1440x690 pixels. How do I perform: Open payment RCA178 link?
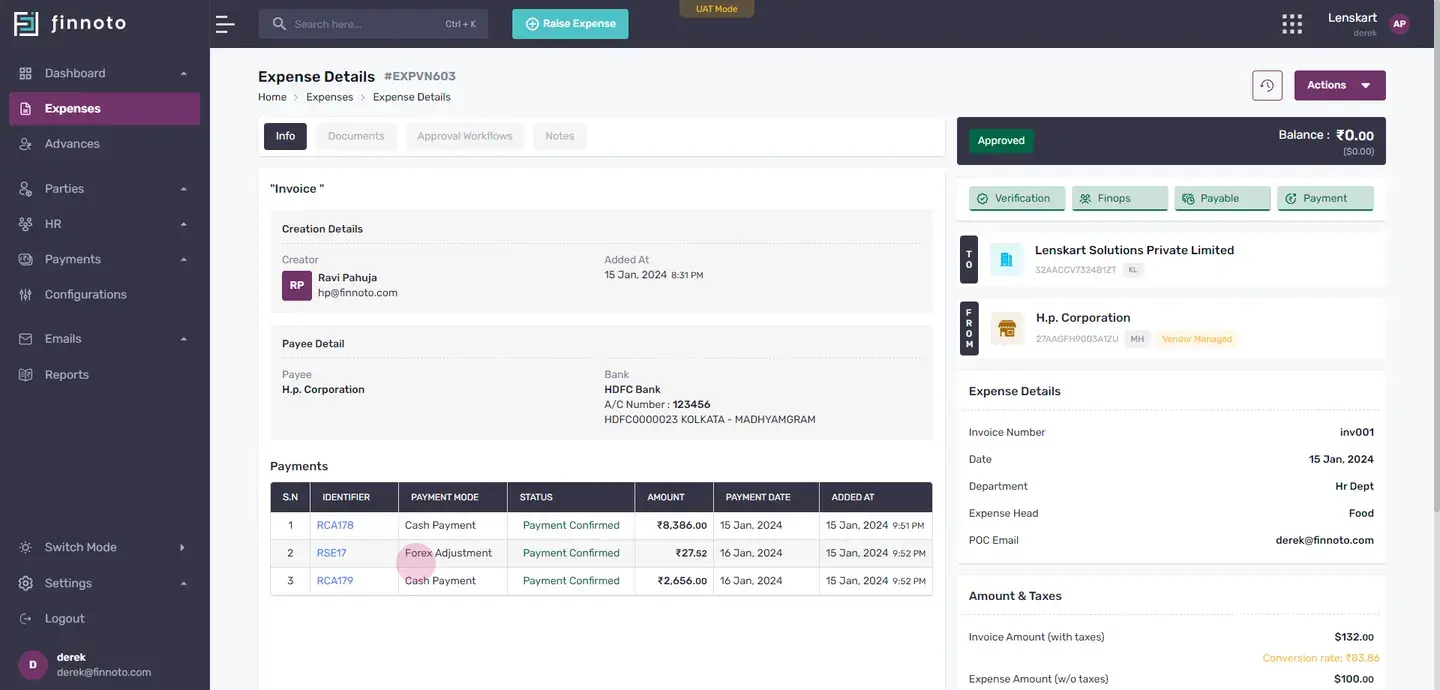[x=335, y=525]
